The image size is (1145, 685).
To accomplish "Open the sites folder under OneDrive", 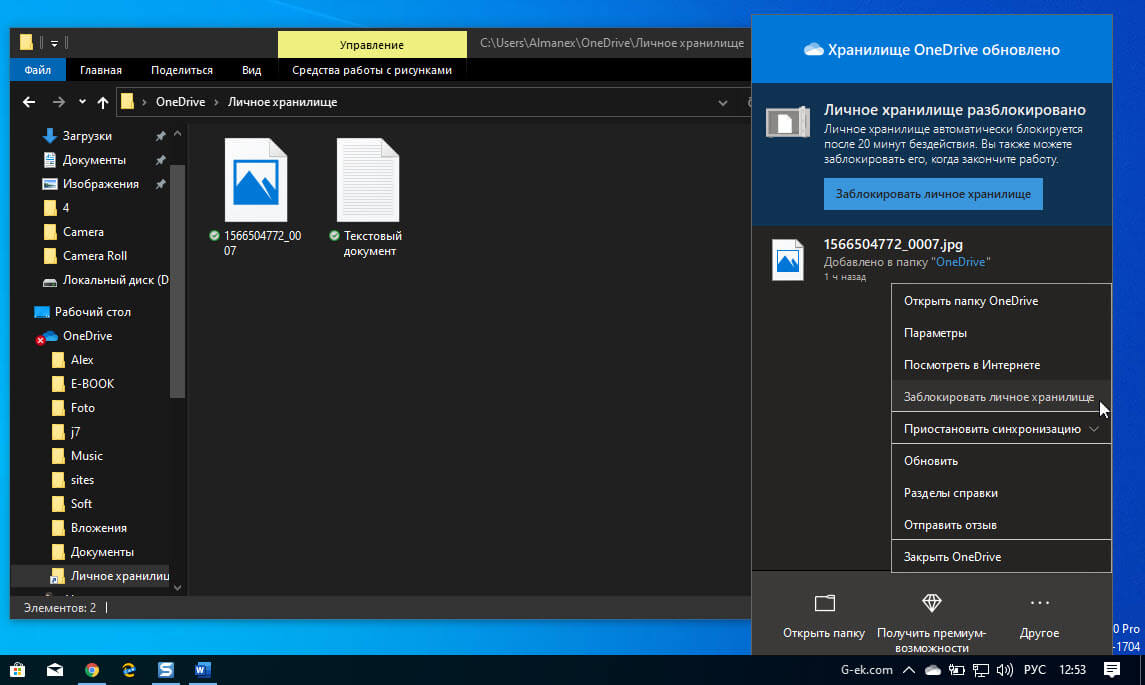I will tap(82, 480).
